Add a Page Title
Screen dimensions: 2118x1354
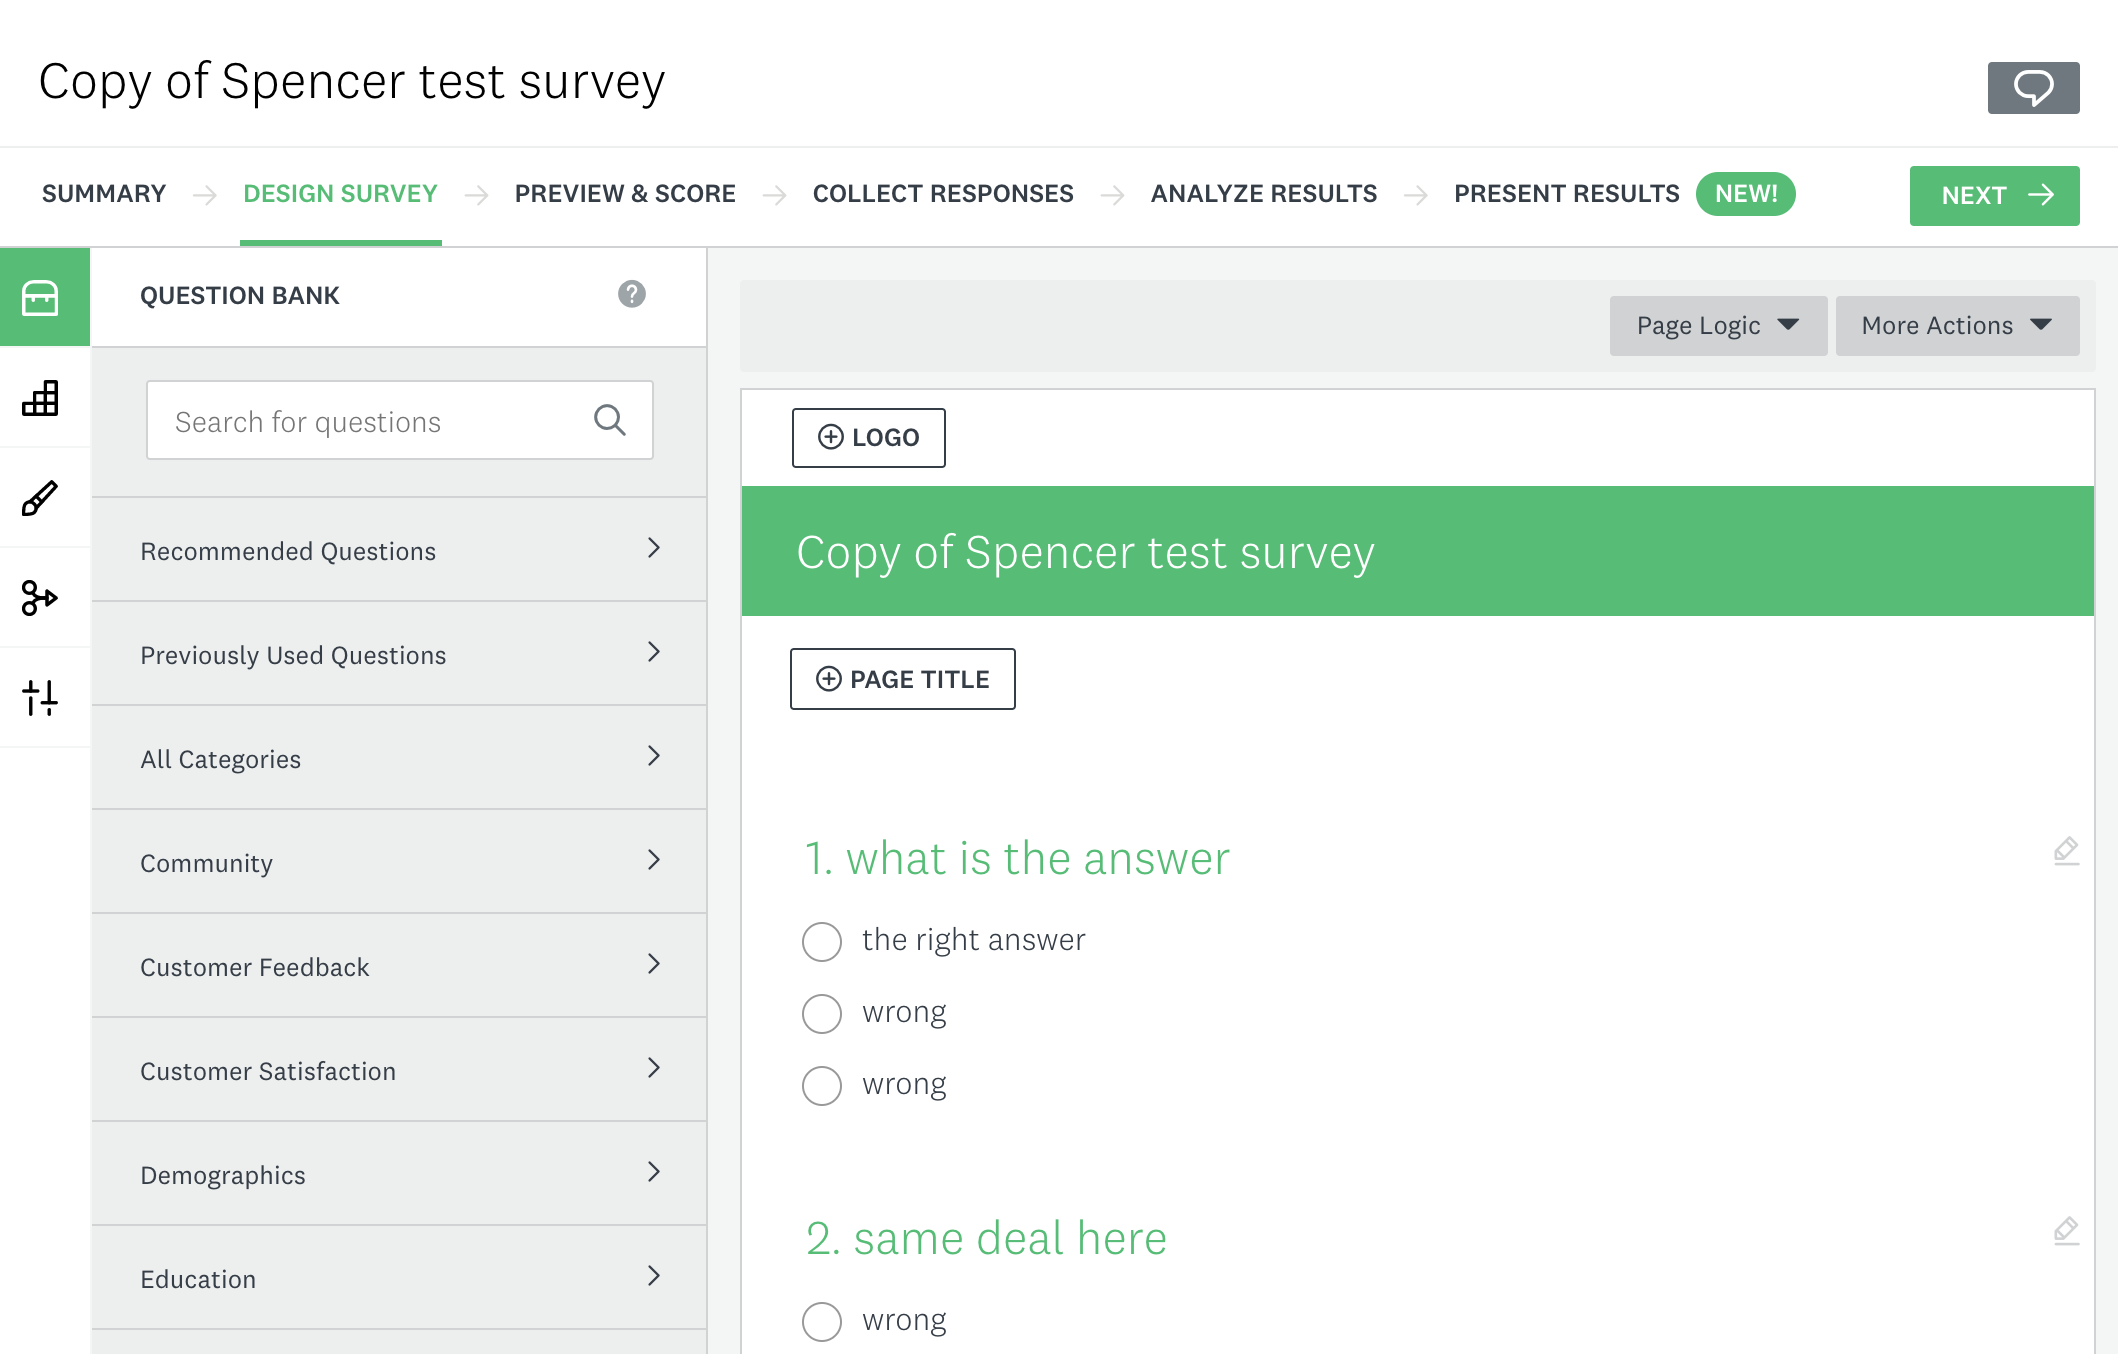tap(902, 679)
